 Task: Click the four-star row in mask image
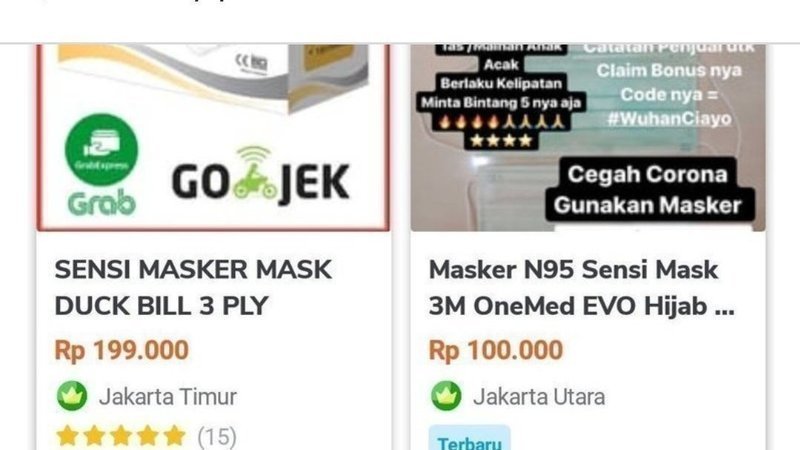tap(501, 140)
